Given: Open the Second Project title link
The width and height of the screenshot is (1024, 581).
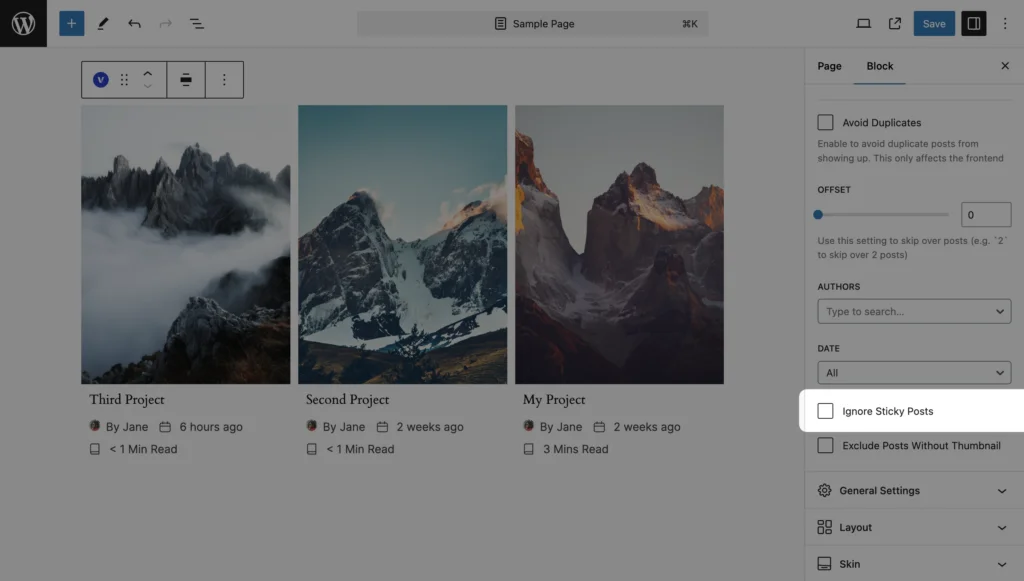Looking at the screenshot, I should pos(347,400).
